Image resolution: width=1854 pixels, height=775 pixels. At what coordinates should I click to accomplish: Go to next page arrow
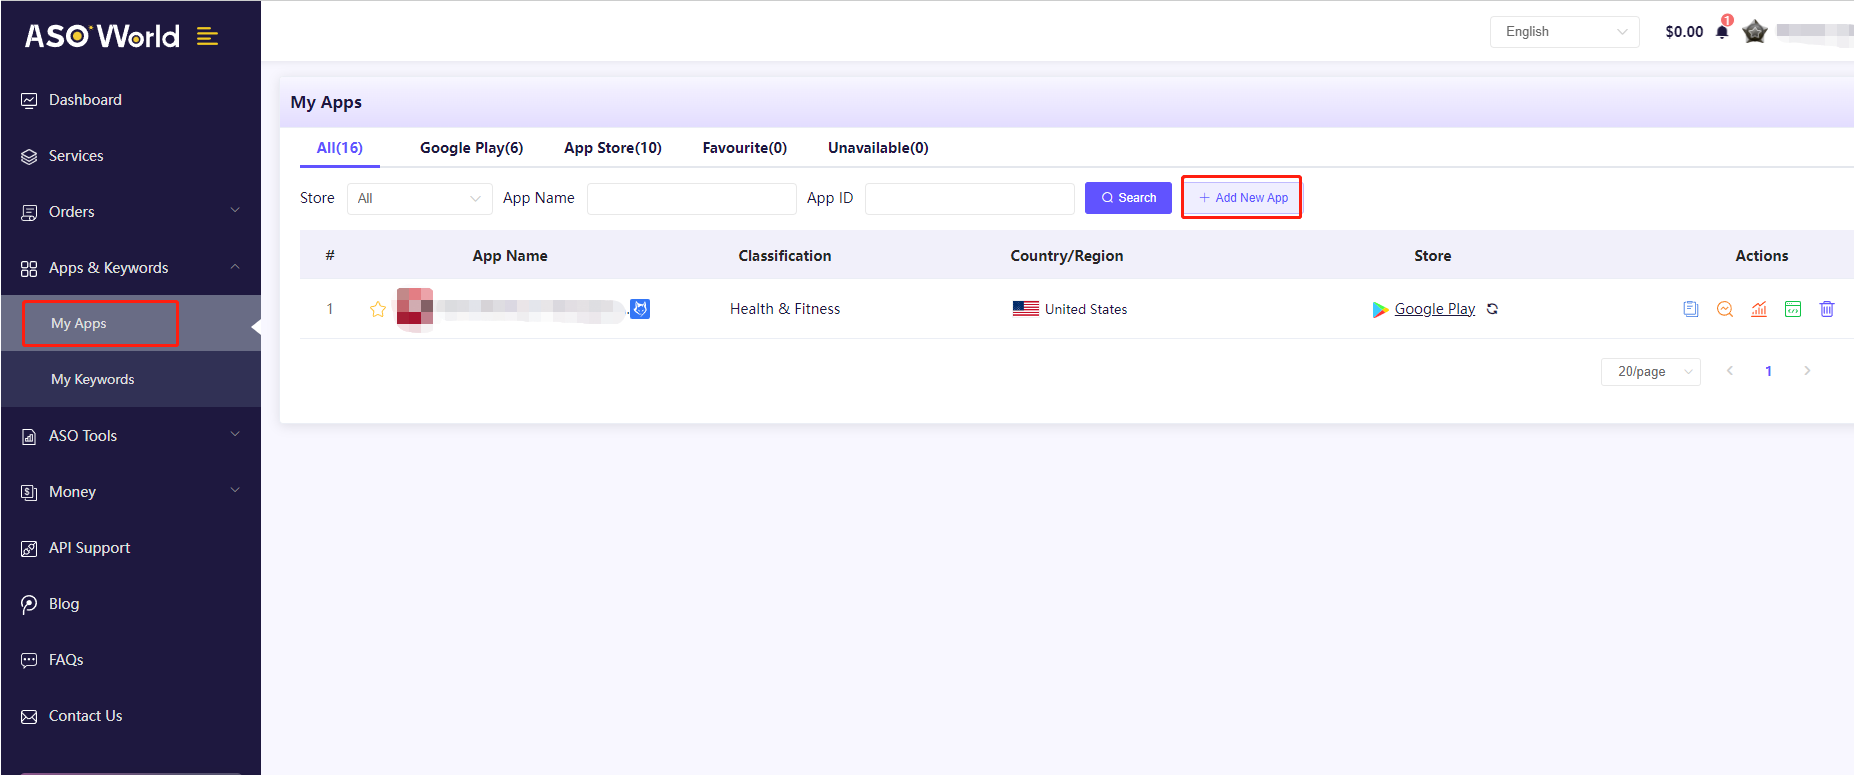point(1807,371)
